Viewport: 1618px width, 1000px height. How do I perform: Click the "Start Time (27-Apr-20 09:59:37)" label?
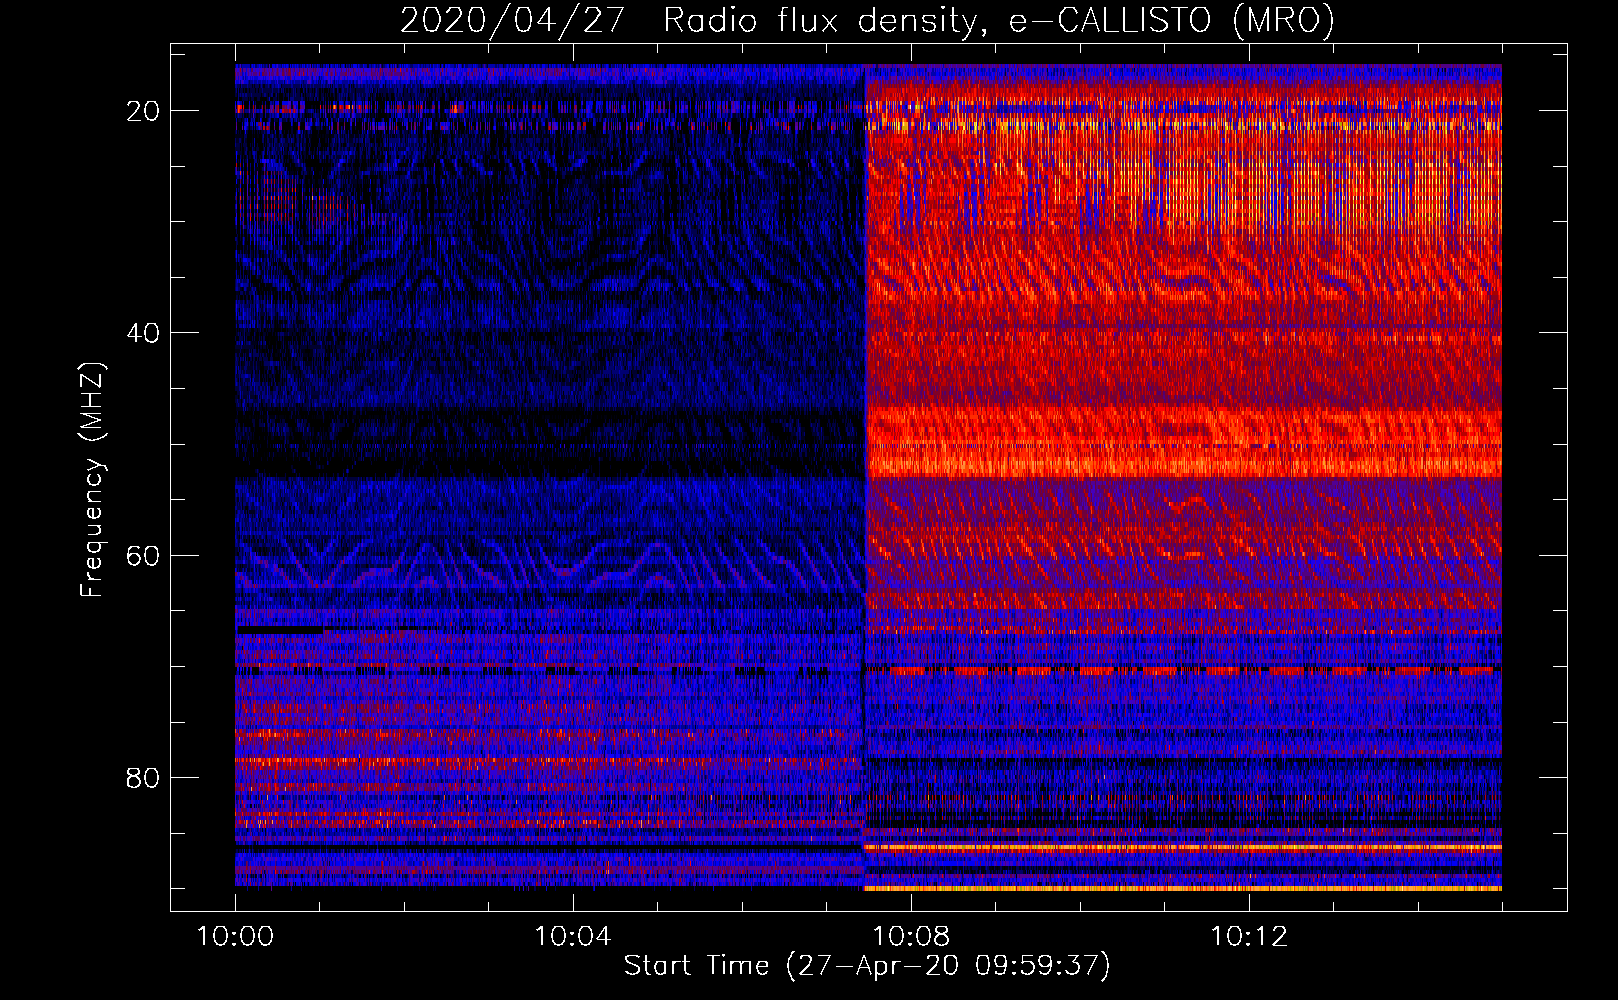(867, 966)
